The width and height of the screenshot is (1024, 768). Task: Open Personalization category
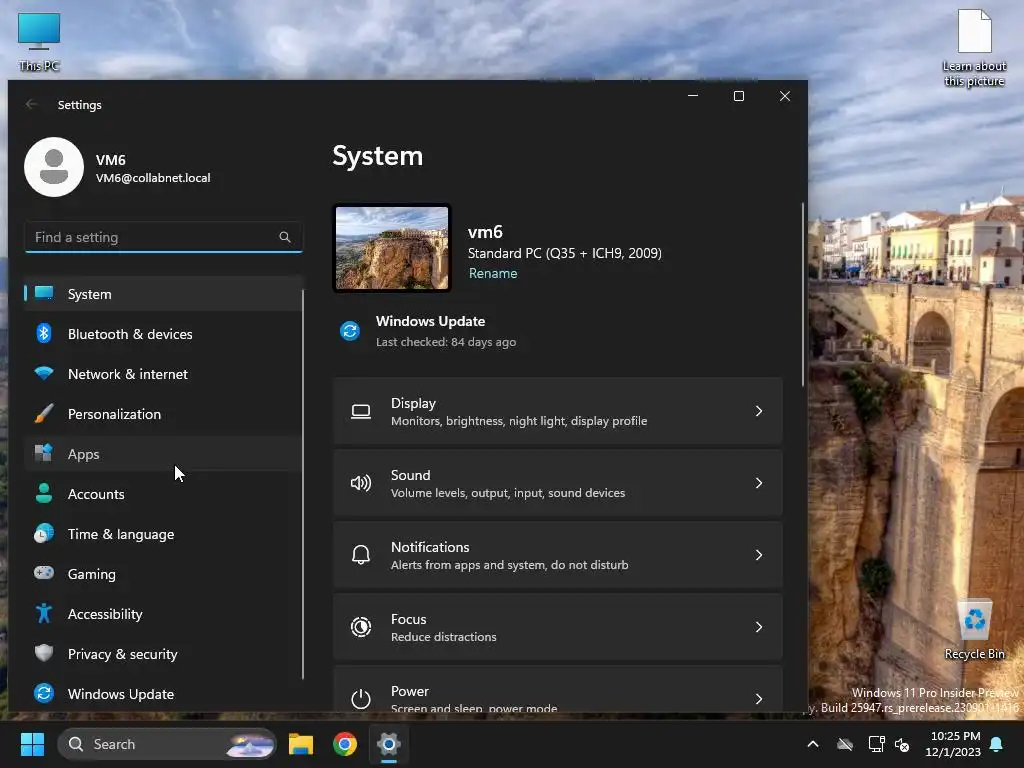click(163, 413)
